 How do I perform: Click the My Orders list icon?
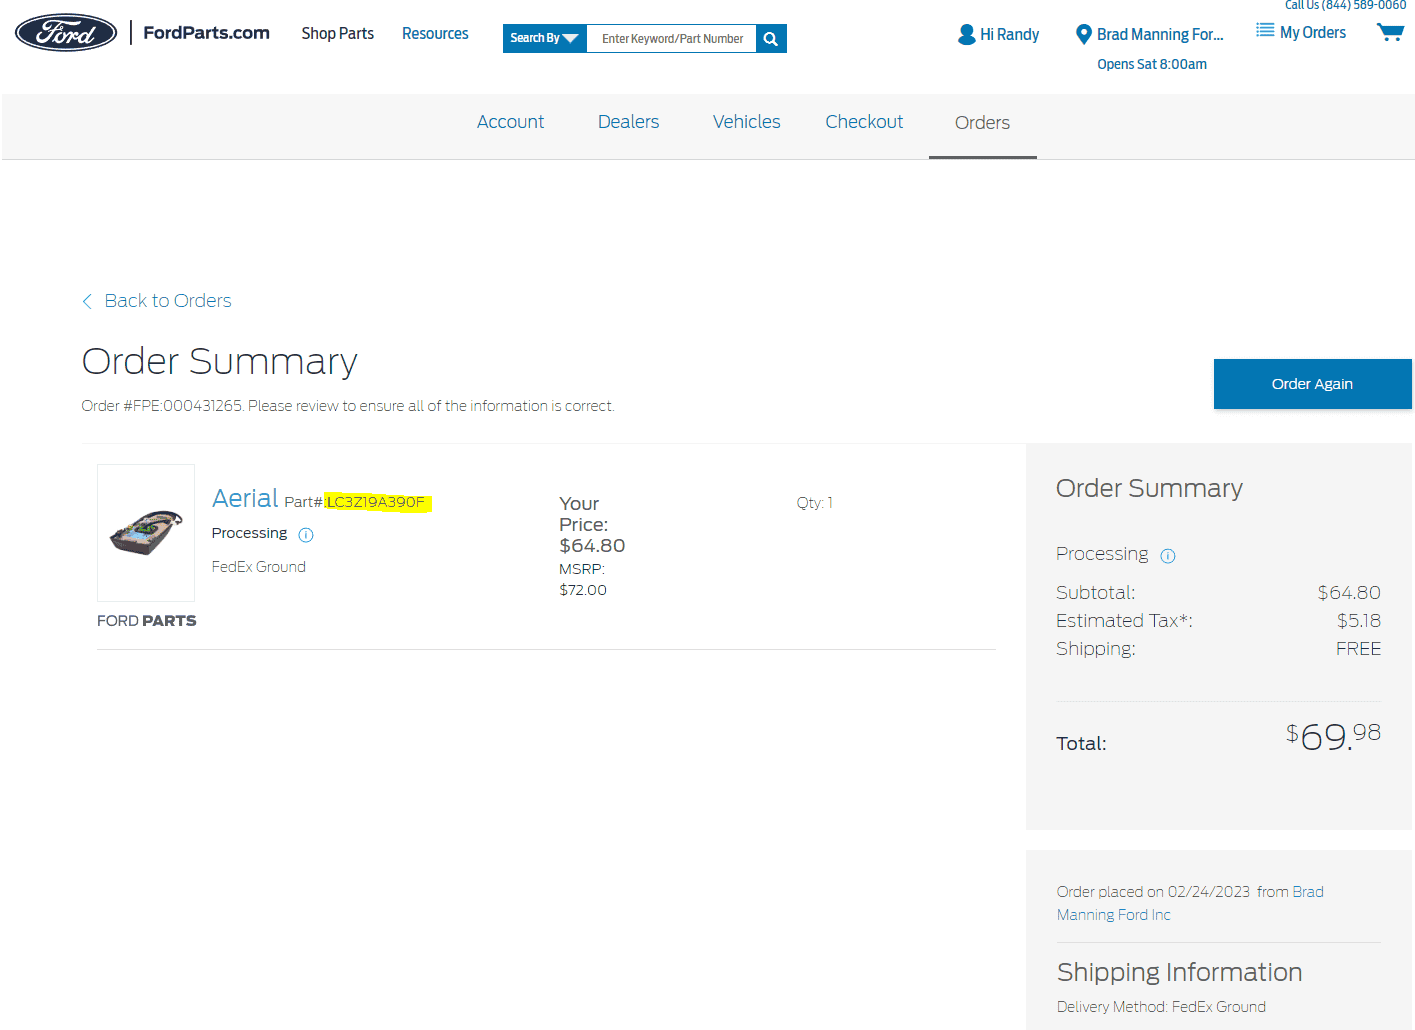tap(1265, 31)
